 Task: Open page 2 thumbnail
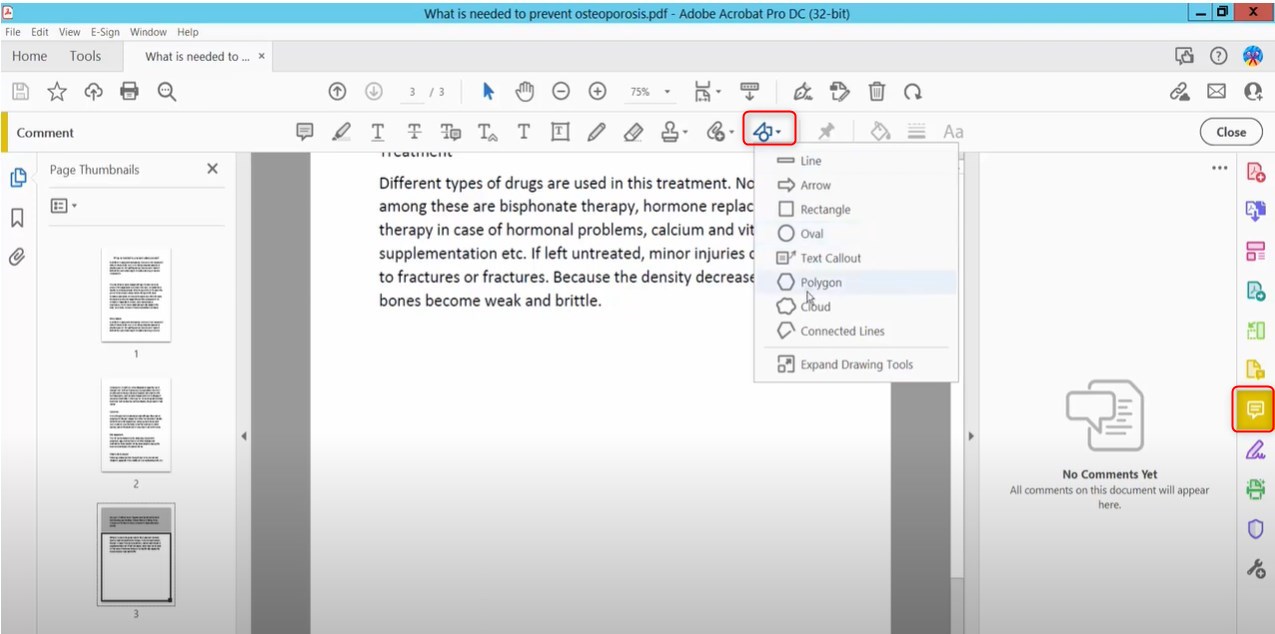[136, 424]
